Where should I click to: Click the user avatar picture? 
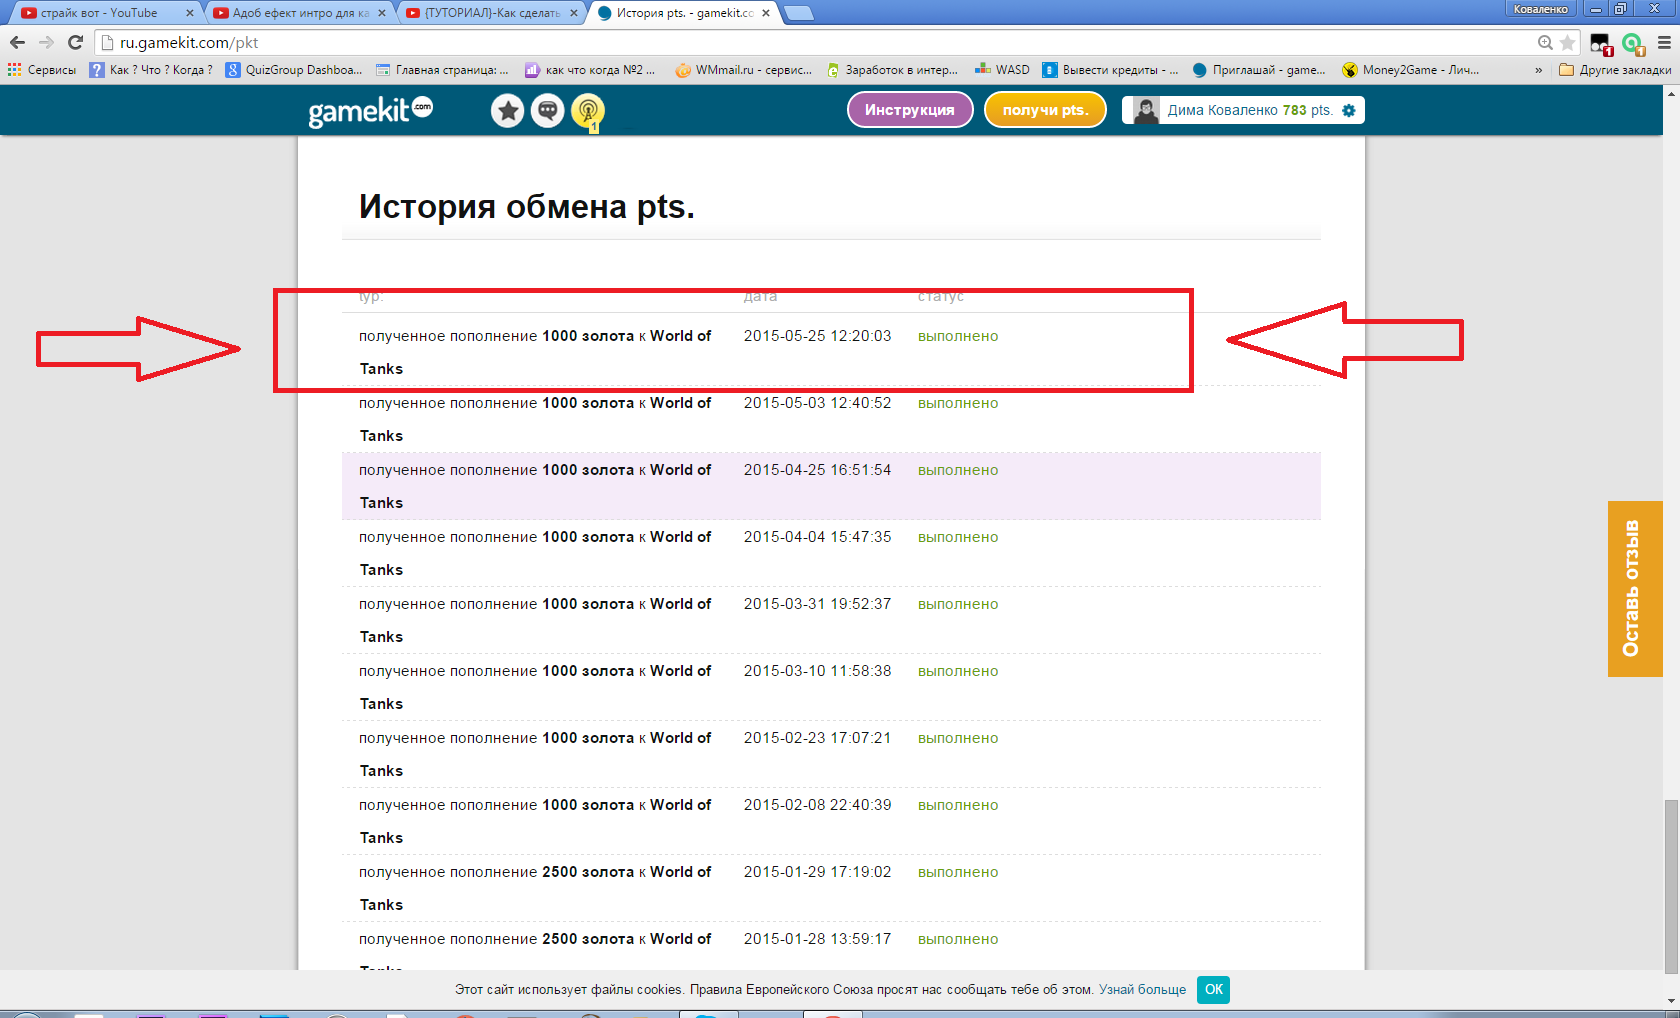(x=1146, y=110)
